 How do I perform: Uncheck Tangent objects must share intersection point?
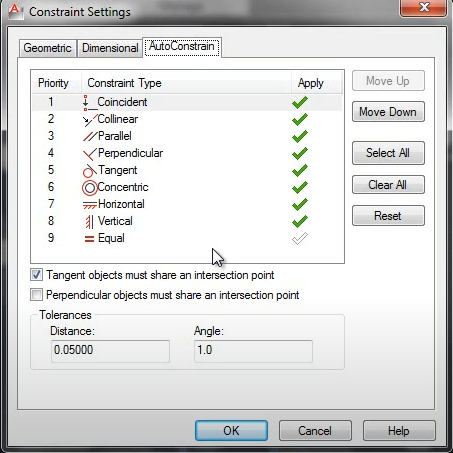(x=36, y=275)
